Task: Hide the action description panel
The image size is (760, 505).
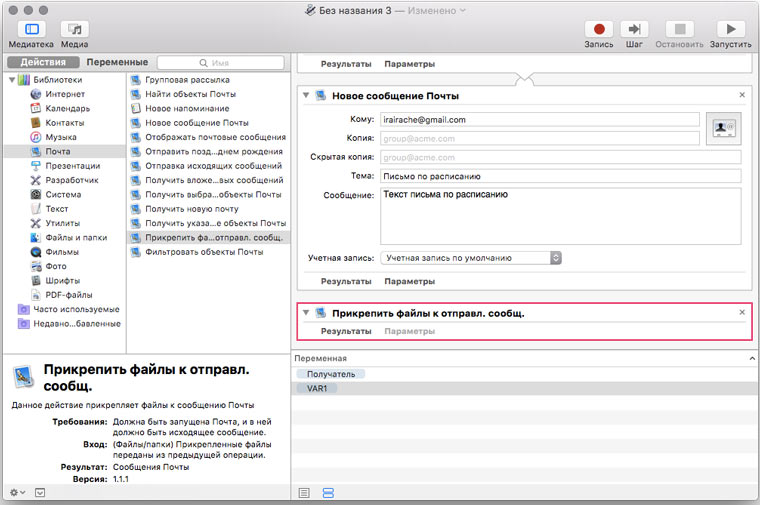Action: click(40, 492)
